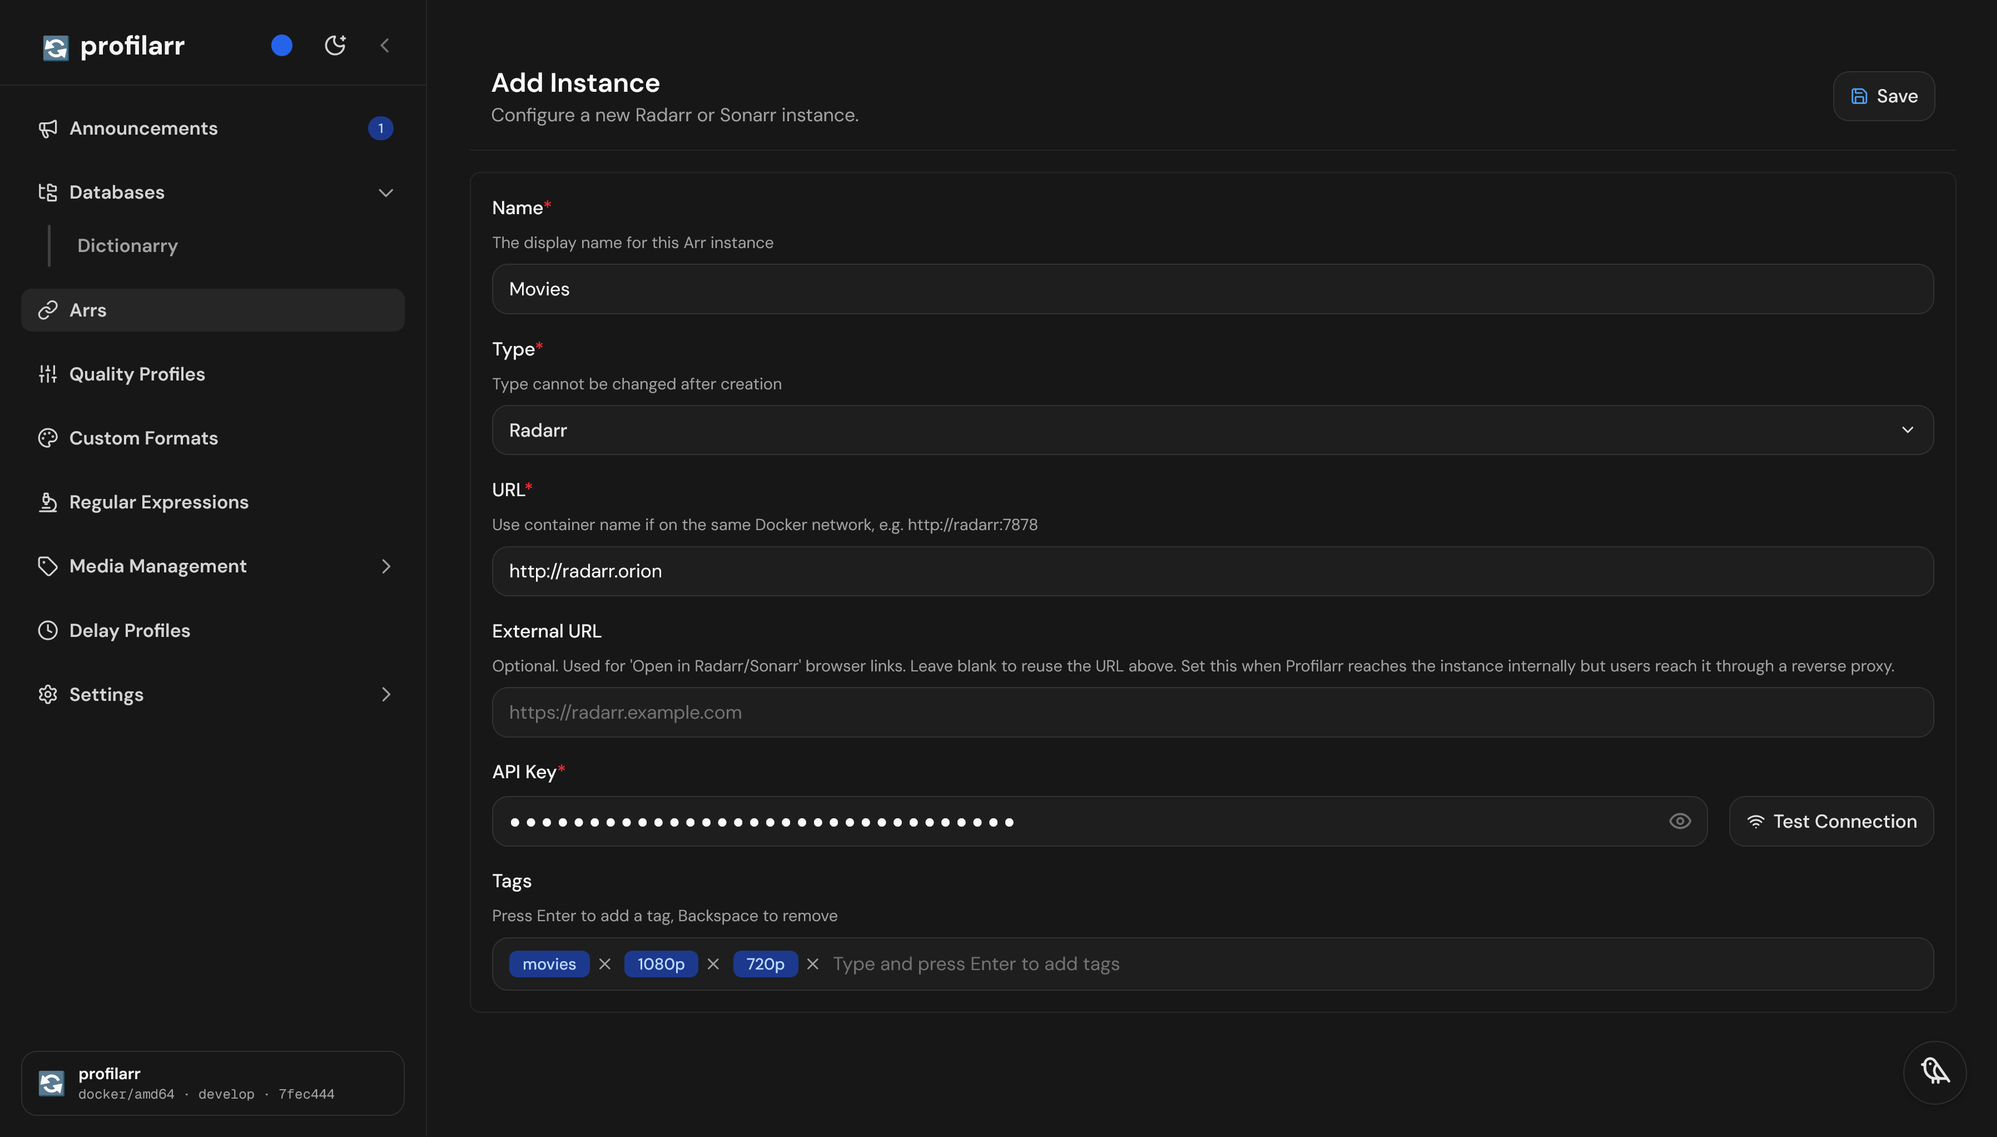
Task: Open Regular Expressions page
Action: 213,502
